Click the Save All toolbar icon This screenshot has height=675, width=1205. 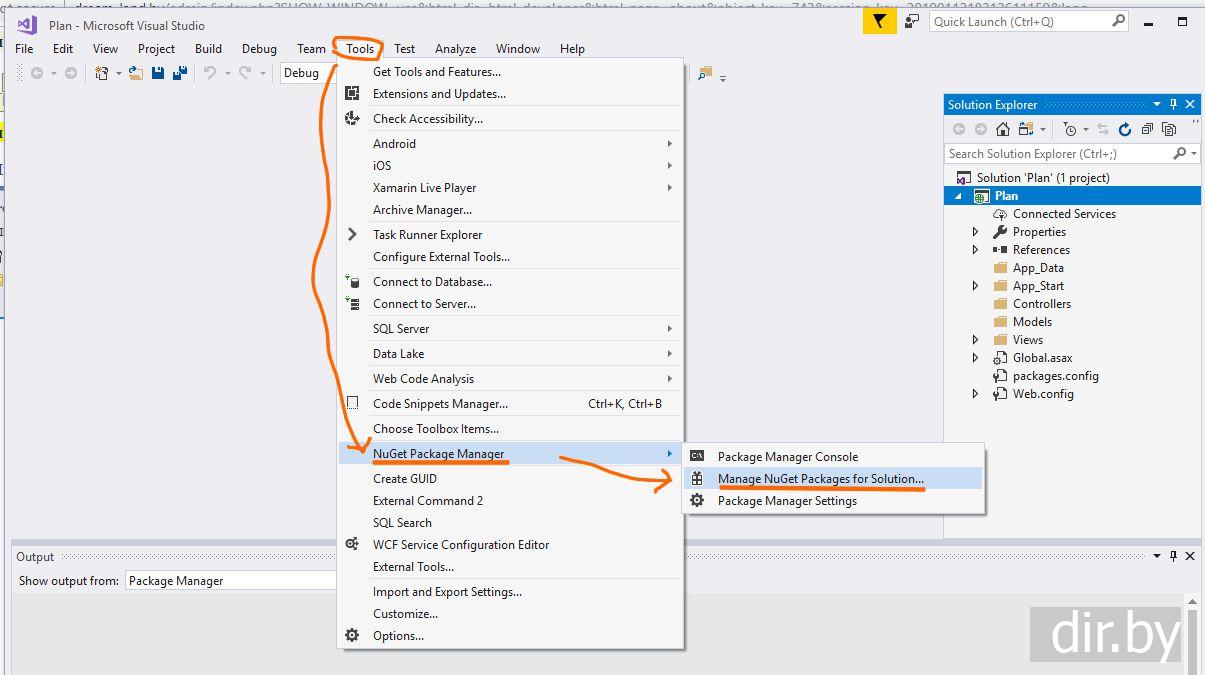pyautogui.click(x=180, y=73)
